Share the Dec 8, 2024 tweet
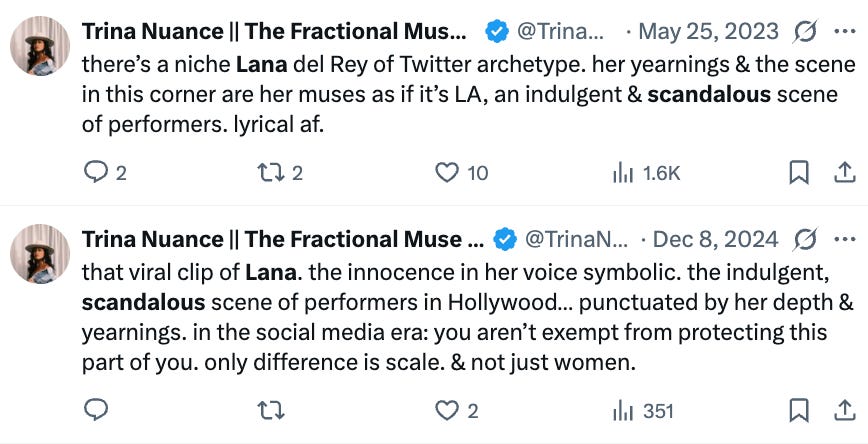868x444 pixels. 841,410
